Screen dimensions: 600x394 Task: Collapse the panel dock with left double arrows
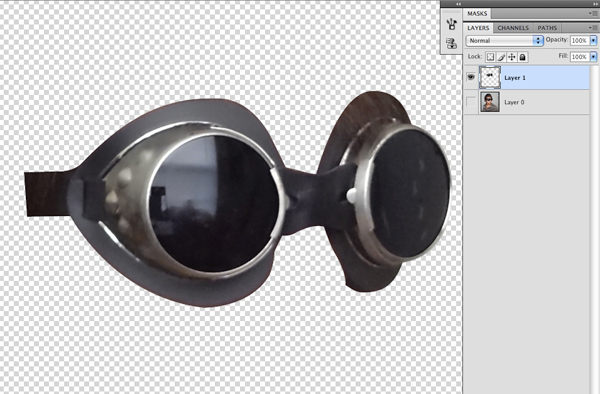click(458, 4)
